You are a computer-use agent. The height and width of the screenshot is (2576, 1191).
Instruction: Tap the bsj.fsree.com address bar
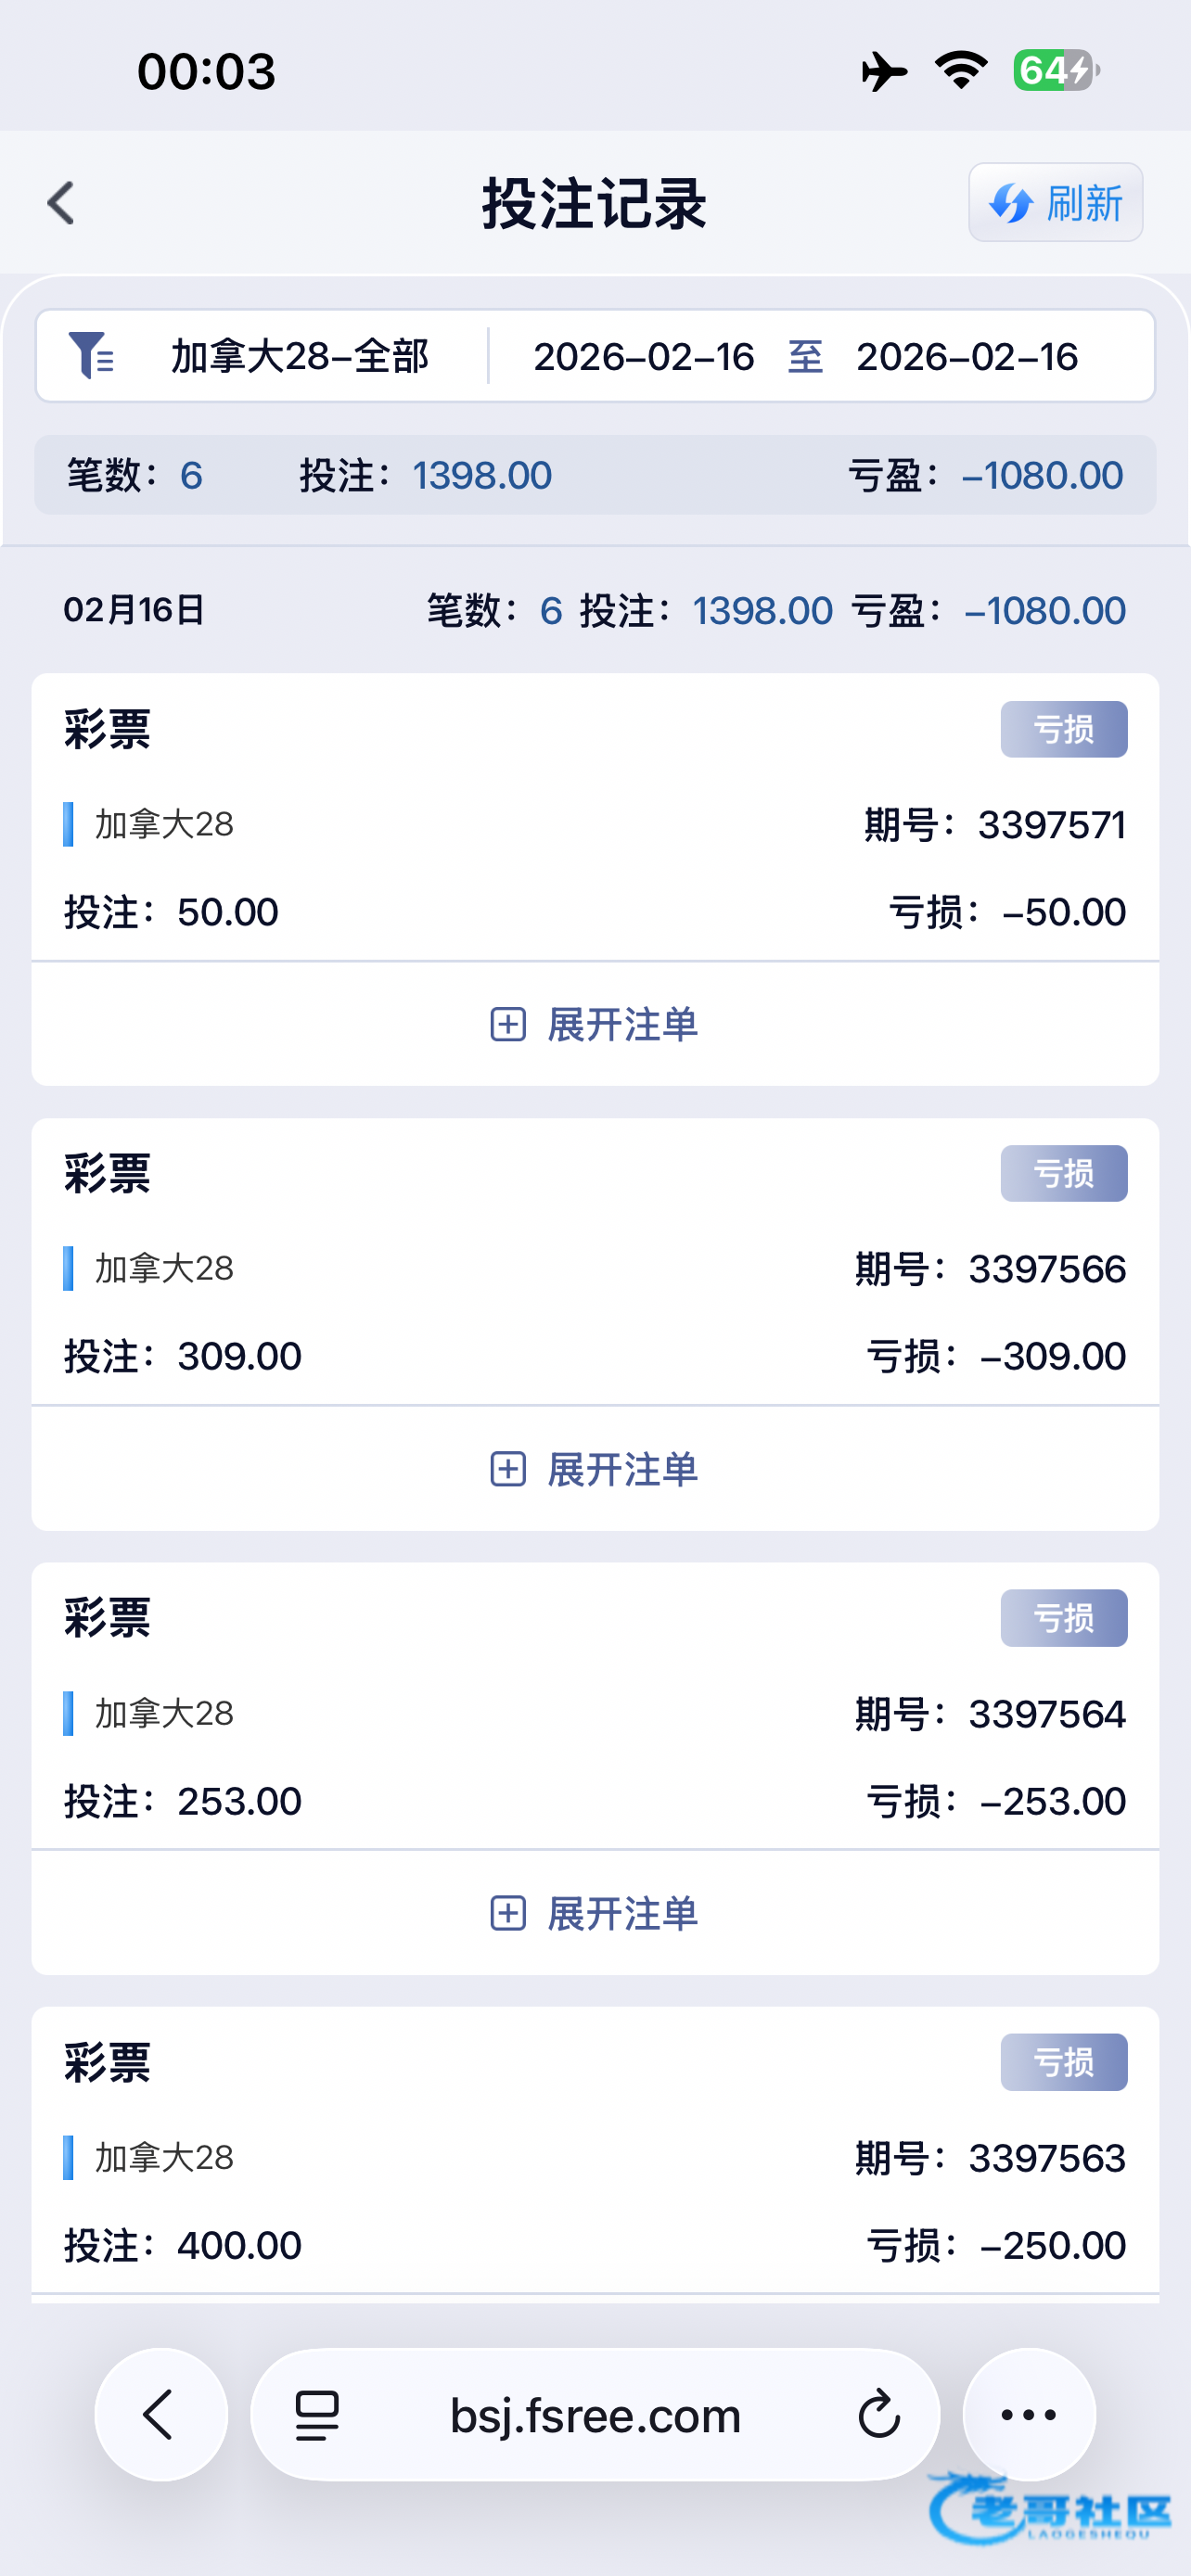595,2416
